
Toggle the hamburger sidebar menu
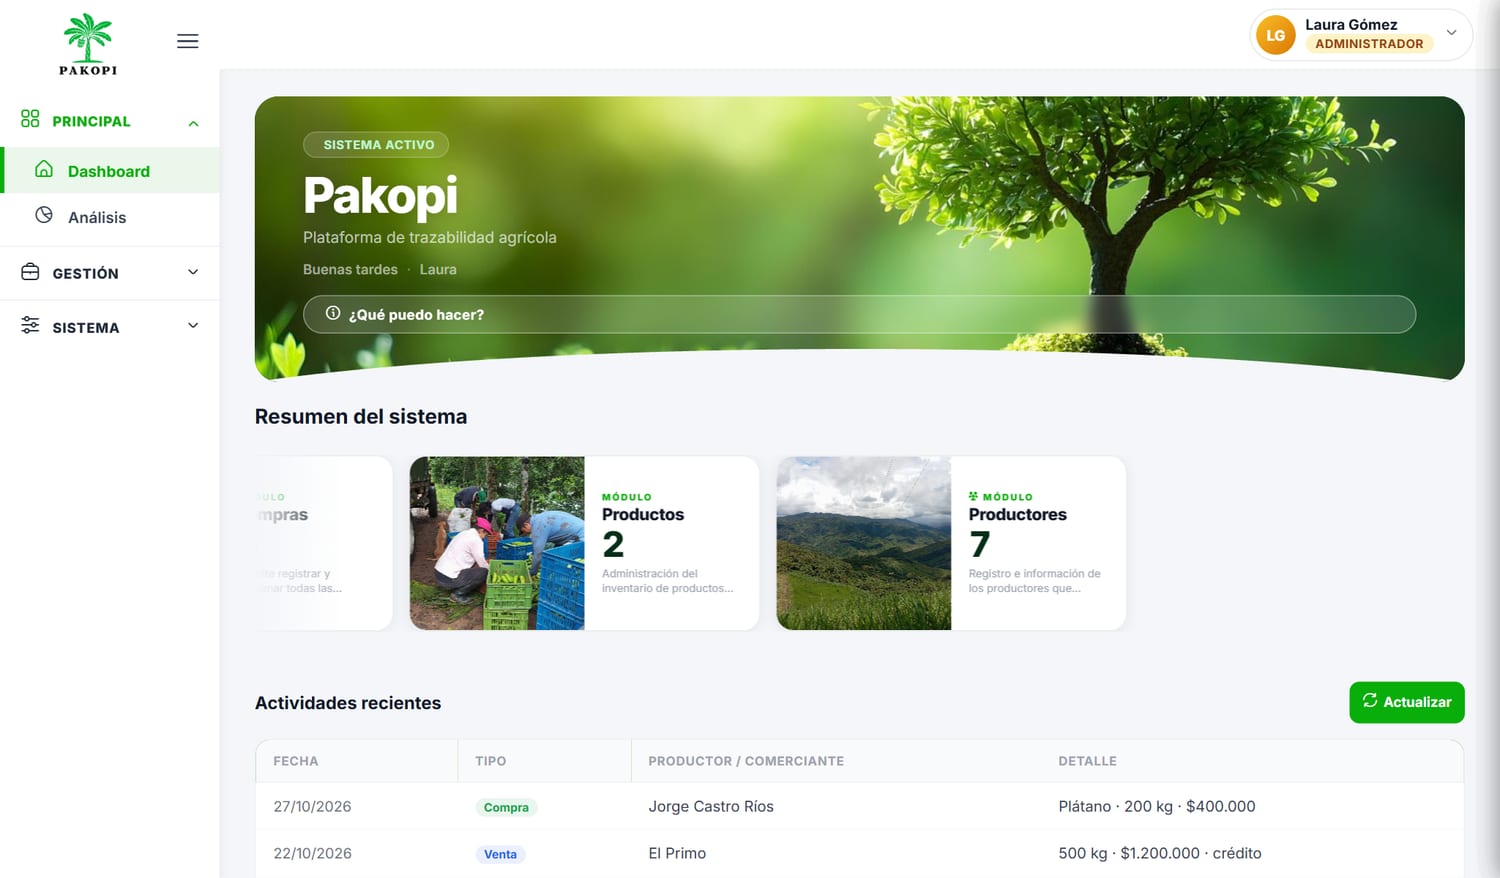click(187, 41)
